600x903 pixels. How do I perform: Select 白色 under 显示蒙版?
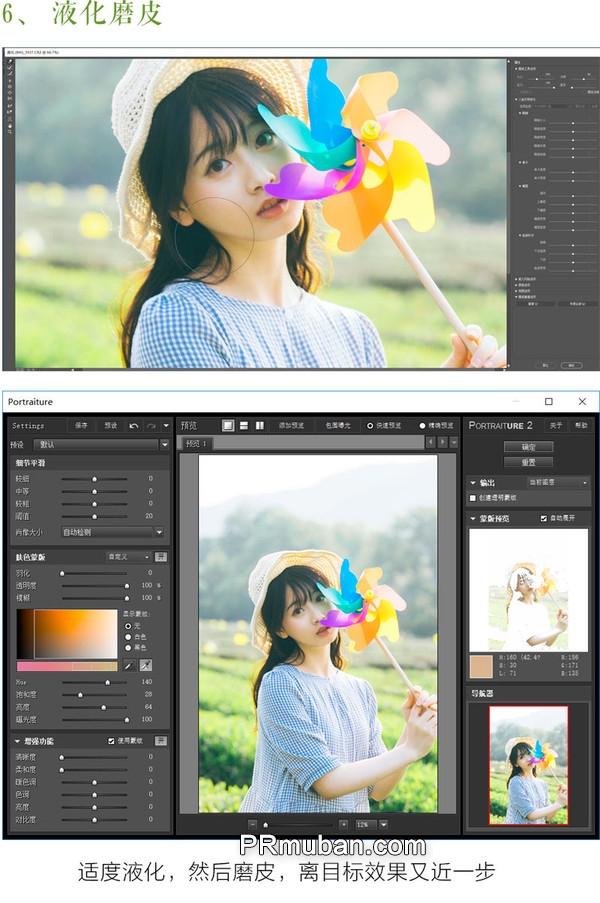127,636
